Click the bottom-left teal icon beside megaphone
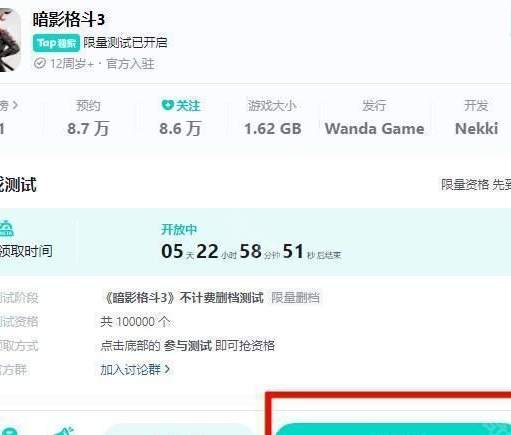Screen dimensions: 511x435 [x=10, y=431]
